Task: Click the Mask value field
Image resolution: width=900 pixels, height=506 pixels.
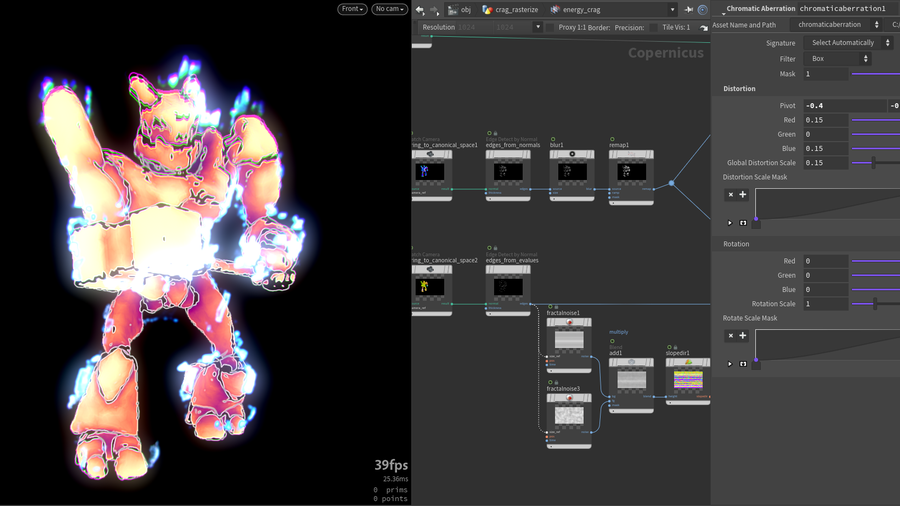Action: [x=825, y=73]
